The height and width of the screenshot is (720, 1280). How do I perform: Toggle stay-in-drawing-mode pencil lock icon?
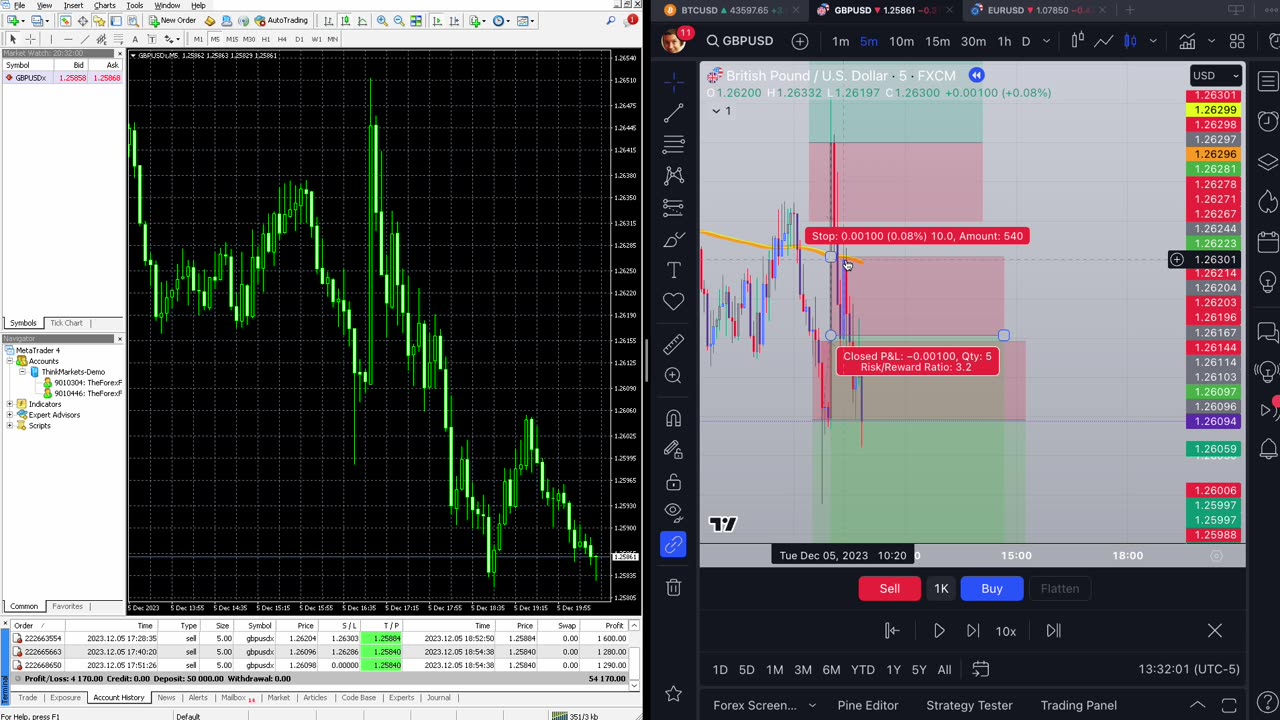673,450
